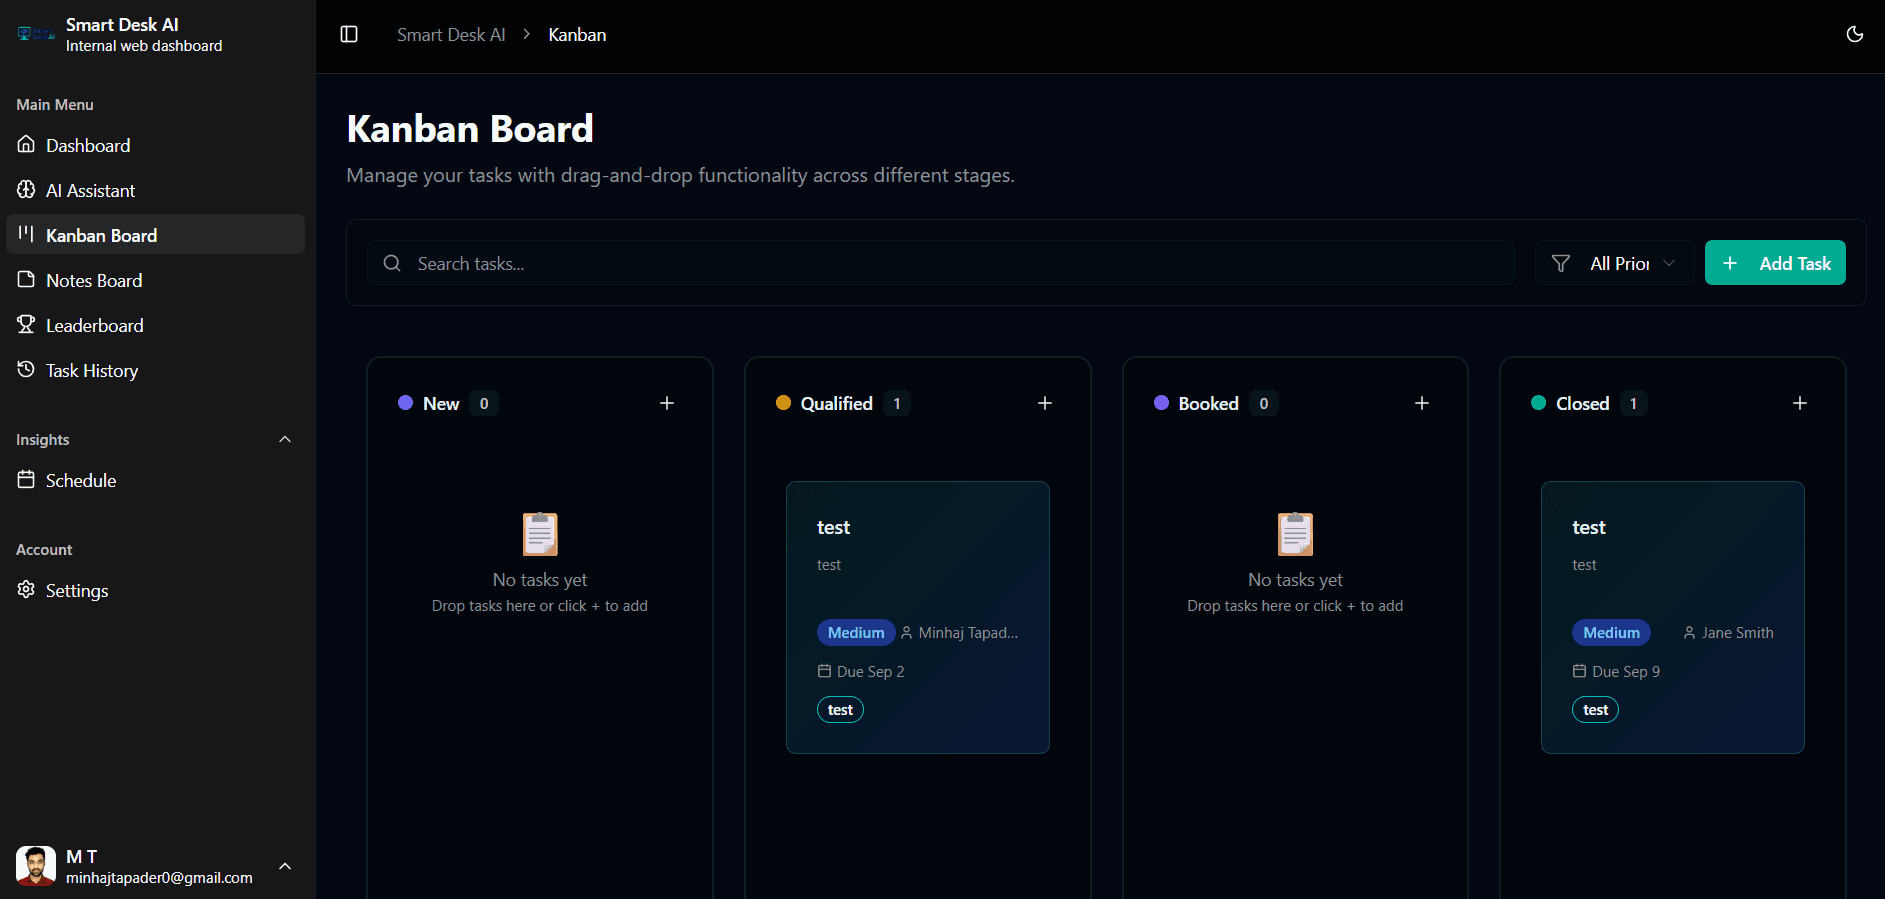The image size is (1885, 899).
Task: Click Due Sep 9 date
Action: tap(1616, 672)
